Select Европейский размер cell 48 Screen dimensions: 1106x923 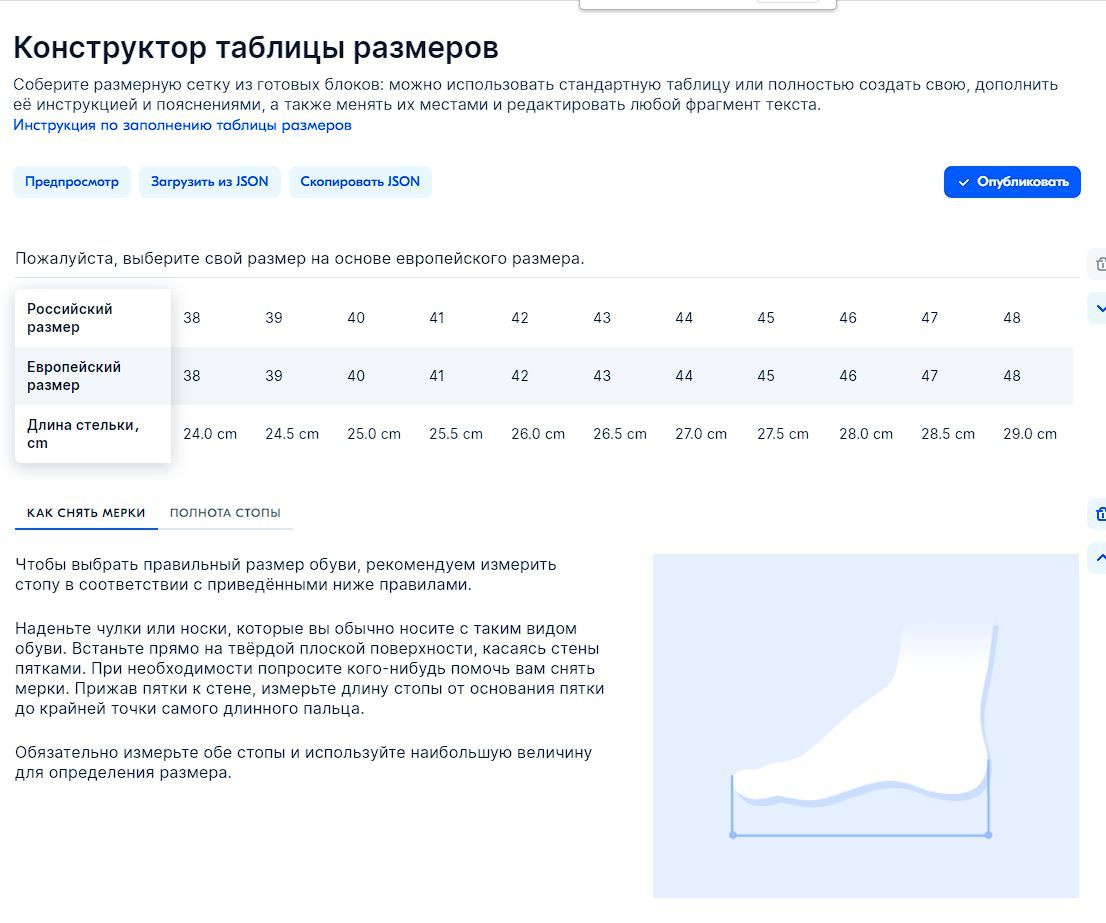point(1012,376)
